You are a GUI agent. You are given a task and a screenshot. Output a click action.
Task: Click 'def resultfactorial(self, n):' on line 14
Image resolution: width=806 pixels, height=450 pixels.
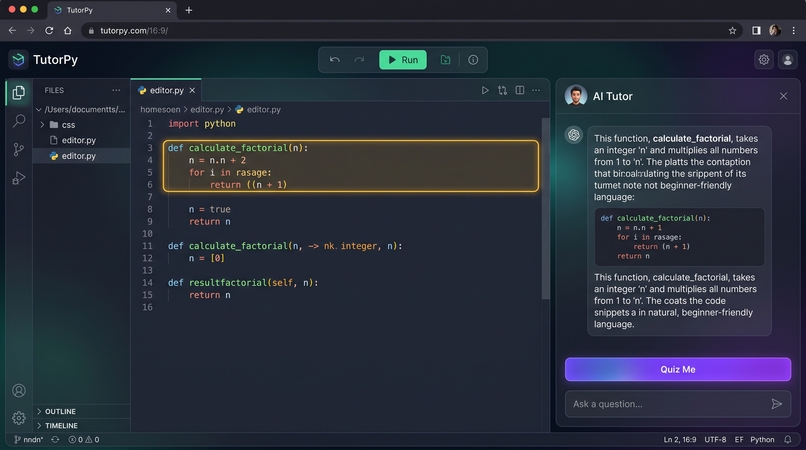click(243, 282)
